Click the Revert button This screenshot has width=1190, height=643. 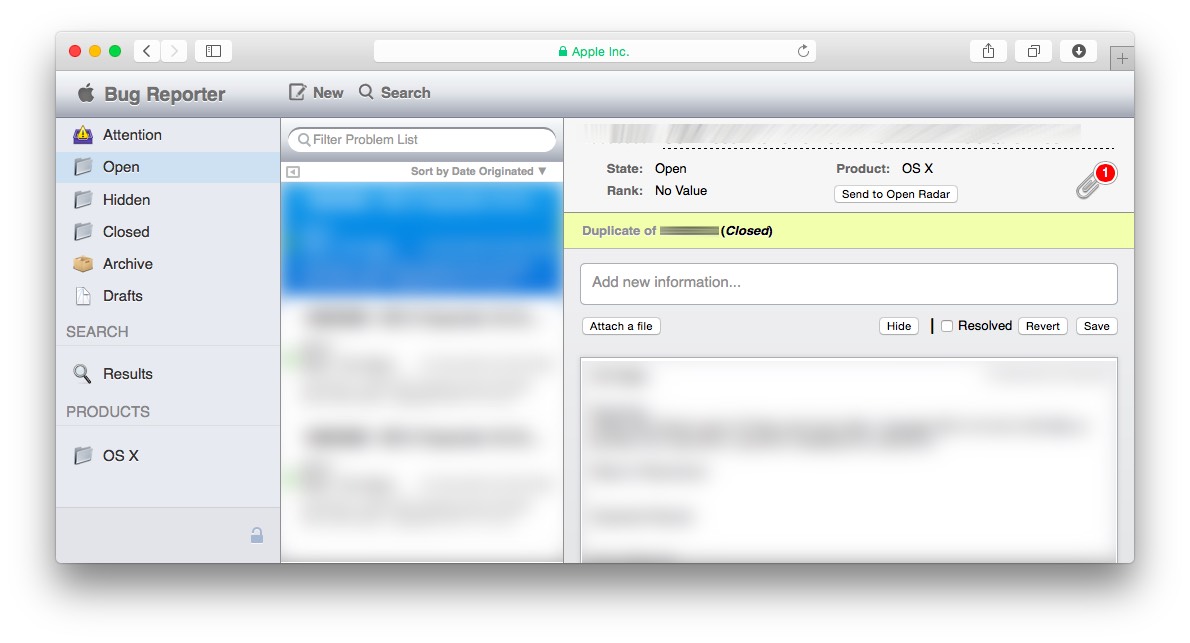coord(1043,326)
